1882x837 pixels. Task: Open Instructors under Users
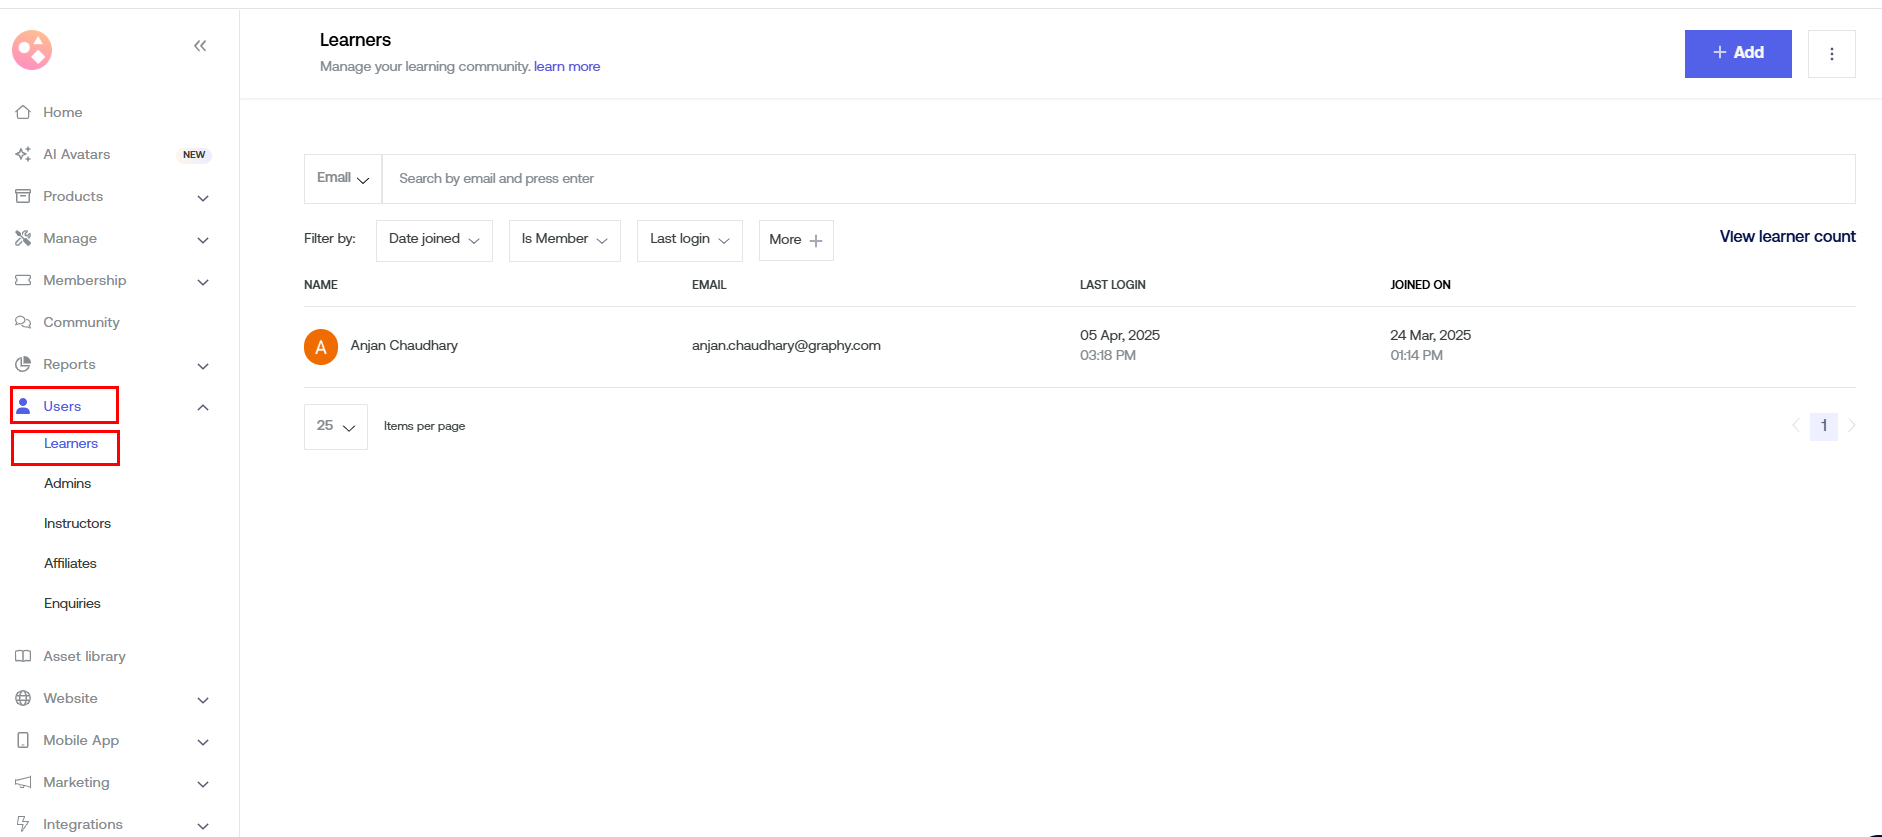point(77,523)
